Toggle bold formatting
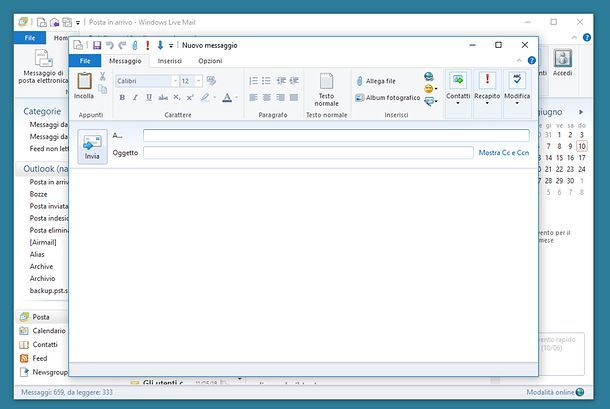 (122, 97)
